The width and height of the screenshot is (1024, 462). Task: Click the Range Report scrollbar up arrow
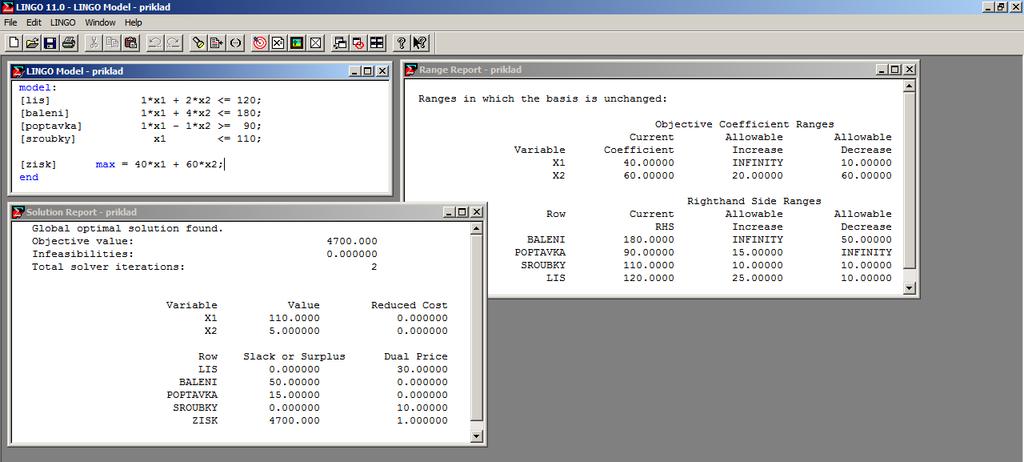[908, 86]
